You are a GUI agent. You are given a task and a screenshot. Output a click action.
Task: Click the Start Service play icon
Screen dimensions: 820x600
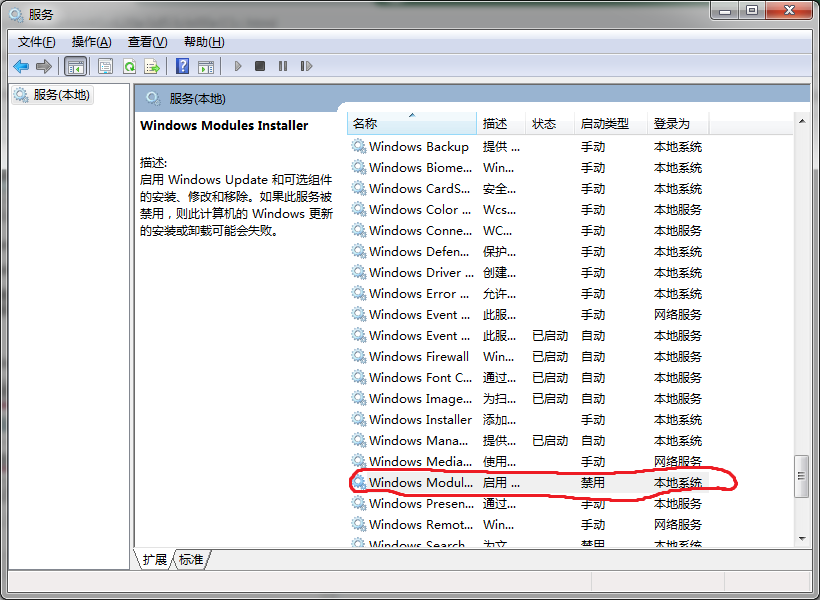[x=238, y=66]
